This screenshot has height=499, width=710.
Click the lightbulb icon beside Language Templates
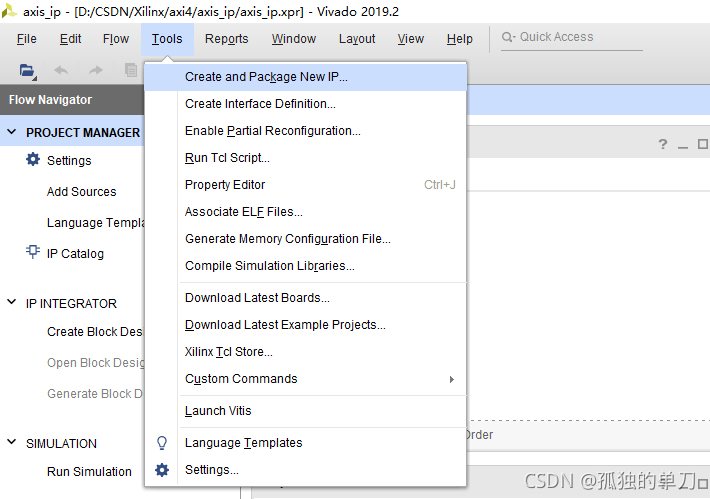point(162,442)
